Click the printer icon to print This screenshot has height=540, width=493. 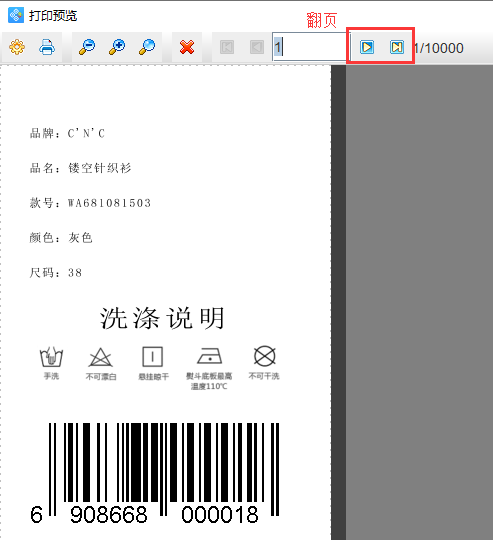[47, 47]
